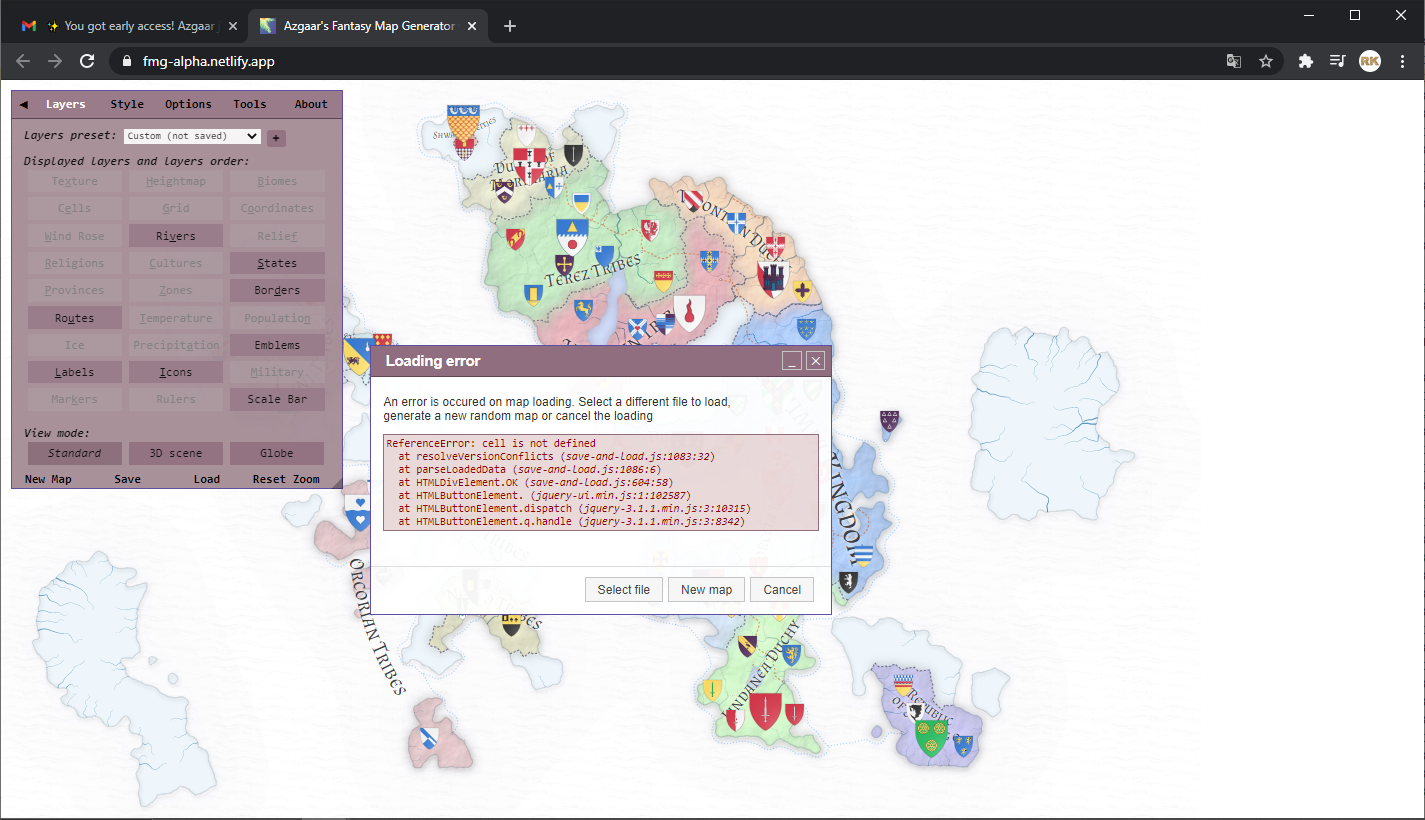This screenshot has height=820, width=1425.
Task: Open Google Translate icon in the address bar
Action: (1233, 61)
